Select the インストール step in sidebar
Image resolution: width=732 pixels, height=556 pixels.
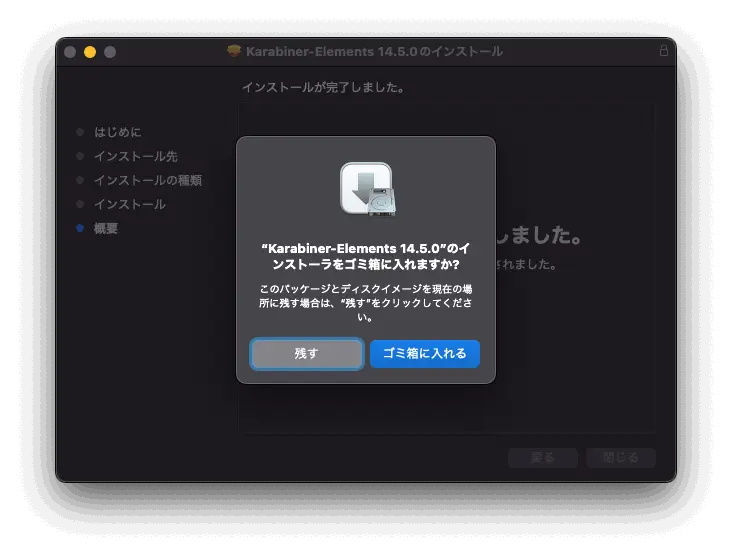coord(130,204)
